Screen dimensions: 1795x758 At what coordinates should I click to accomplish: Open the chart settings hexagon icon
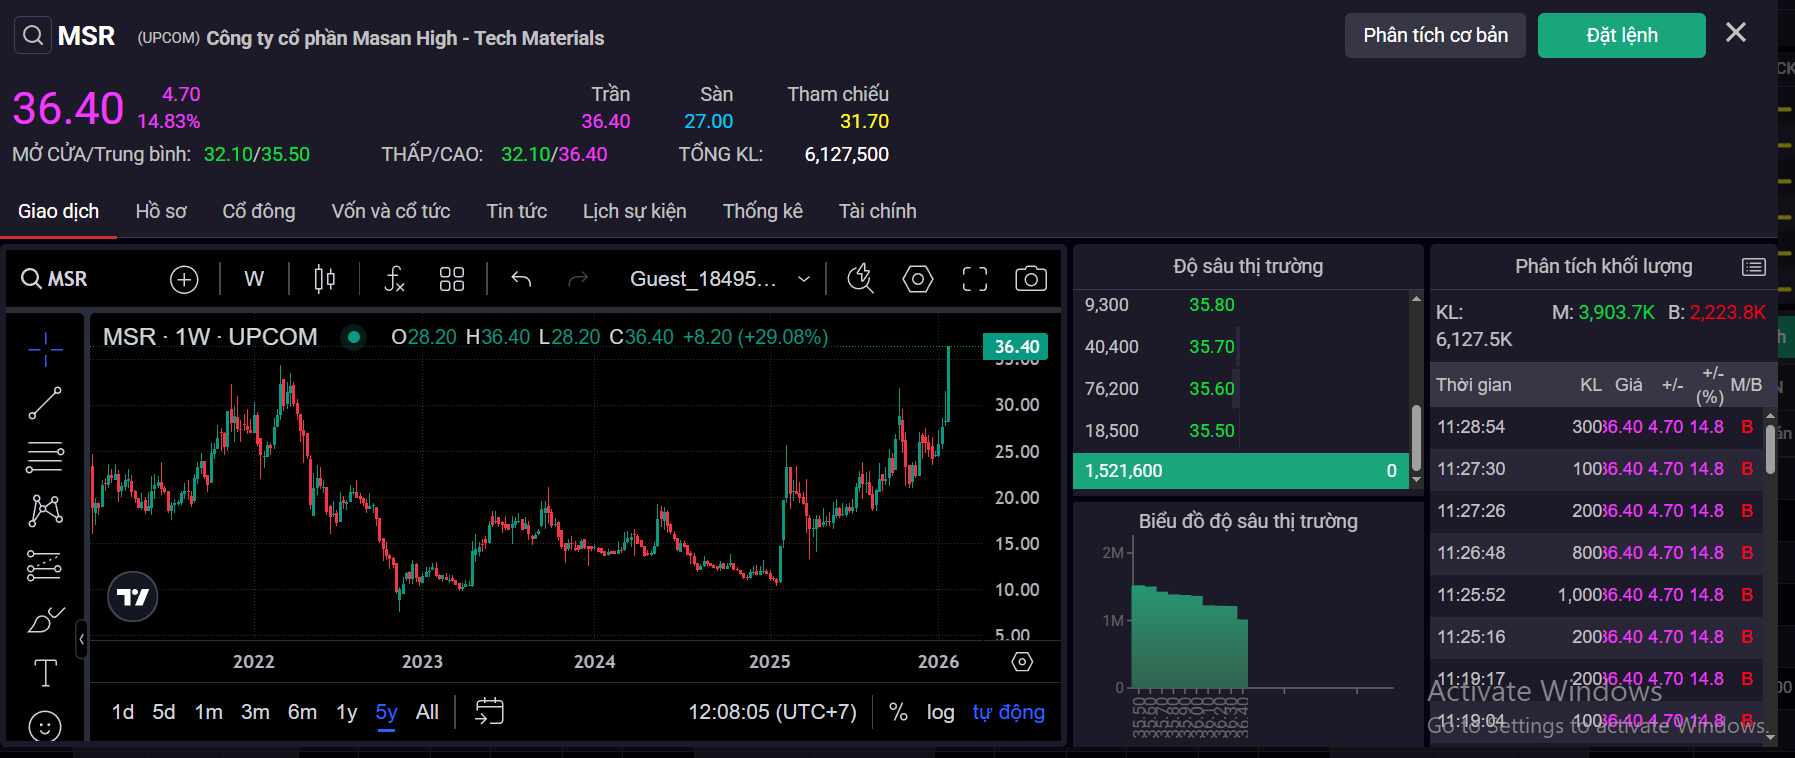(x=917, y=279)
